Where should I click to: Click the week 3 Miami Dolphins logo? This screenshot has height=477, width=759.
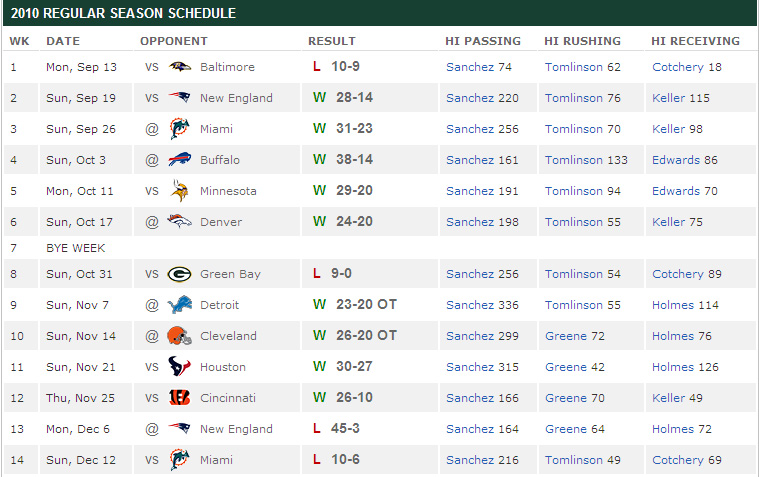179,129
